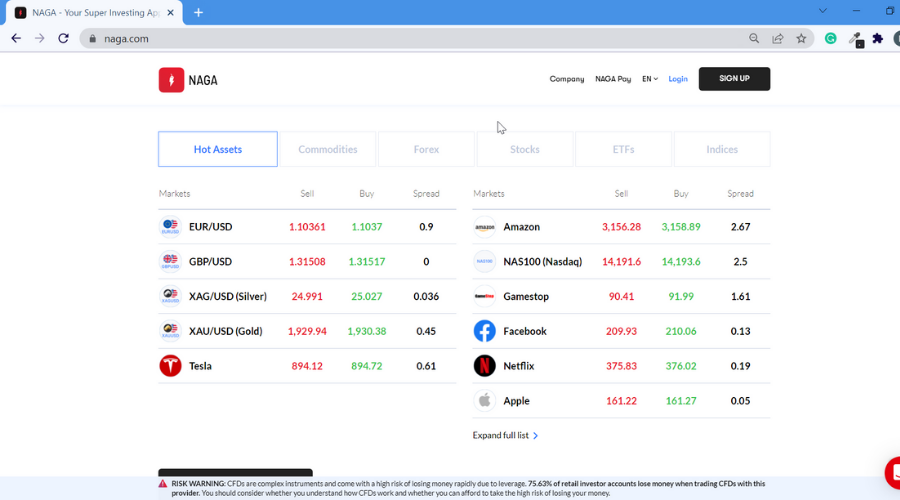Switch to the Stocks tab
Image resolution: width=900 pixels, height=500 pixels.
click(x=525, y=149)
